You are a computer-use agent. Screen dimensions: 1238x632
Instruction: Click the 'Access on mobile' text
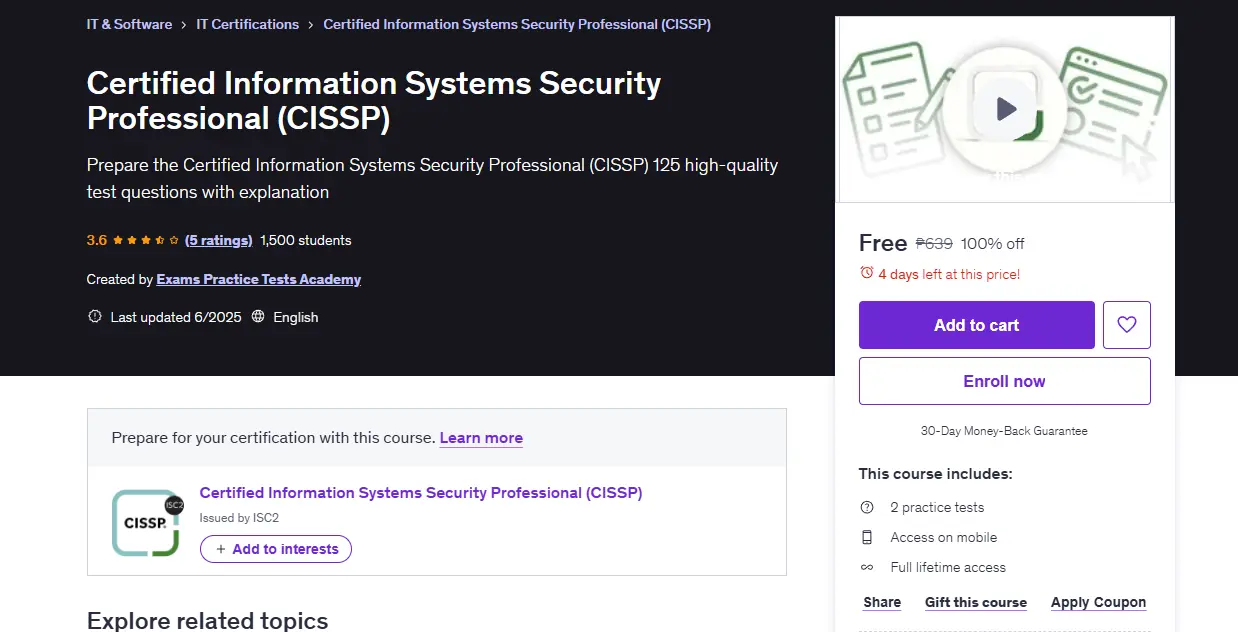tap(944, 537)
